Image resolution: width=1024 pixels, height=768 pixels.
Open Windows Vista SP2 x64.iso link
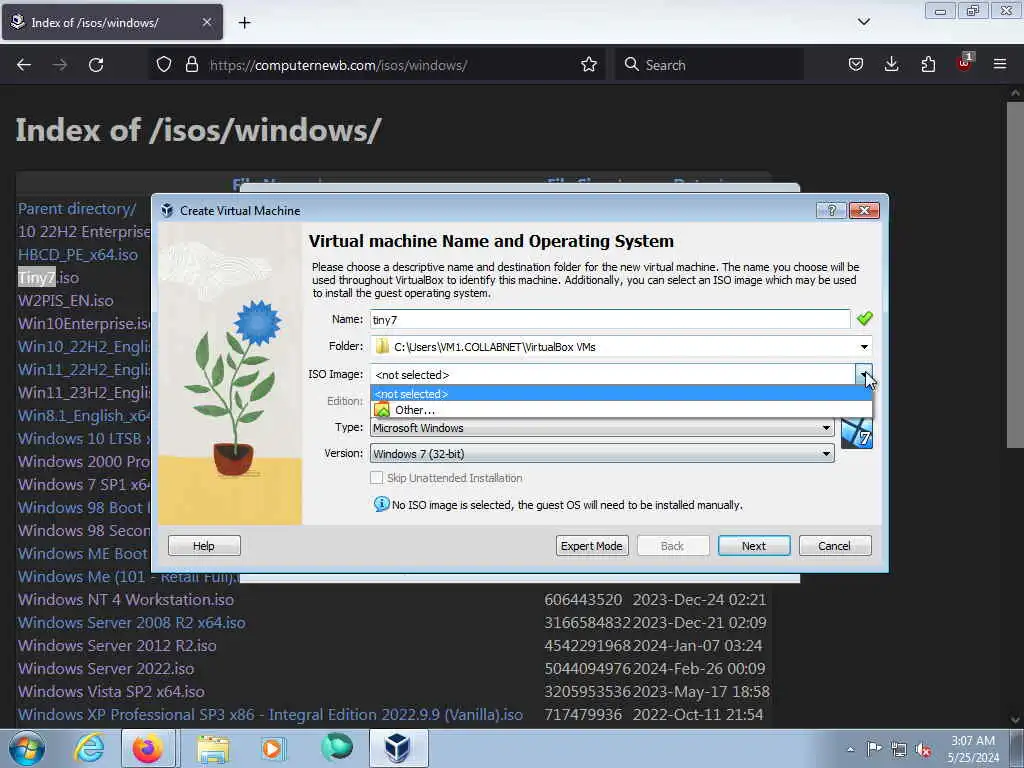[x=111, y=692]
